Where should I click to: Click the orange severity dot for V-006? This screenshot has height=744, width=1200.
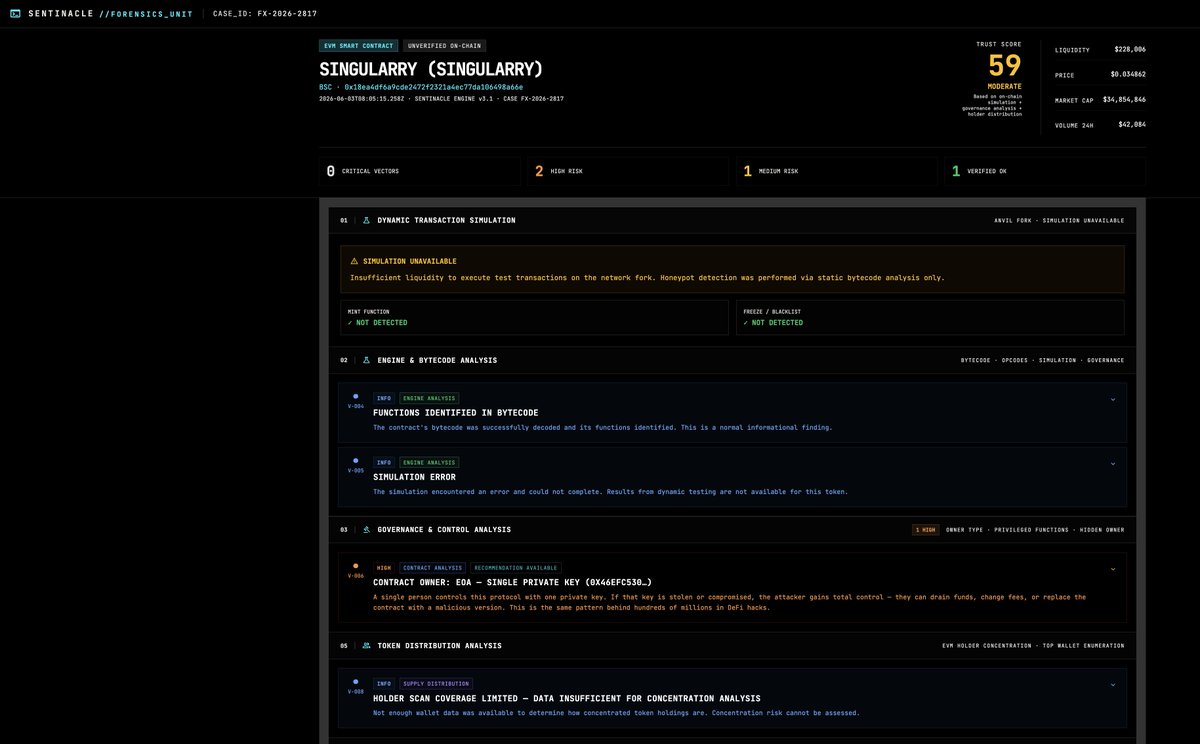(x=355, y=566)
